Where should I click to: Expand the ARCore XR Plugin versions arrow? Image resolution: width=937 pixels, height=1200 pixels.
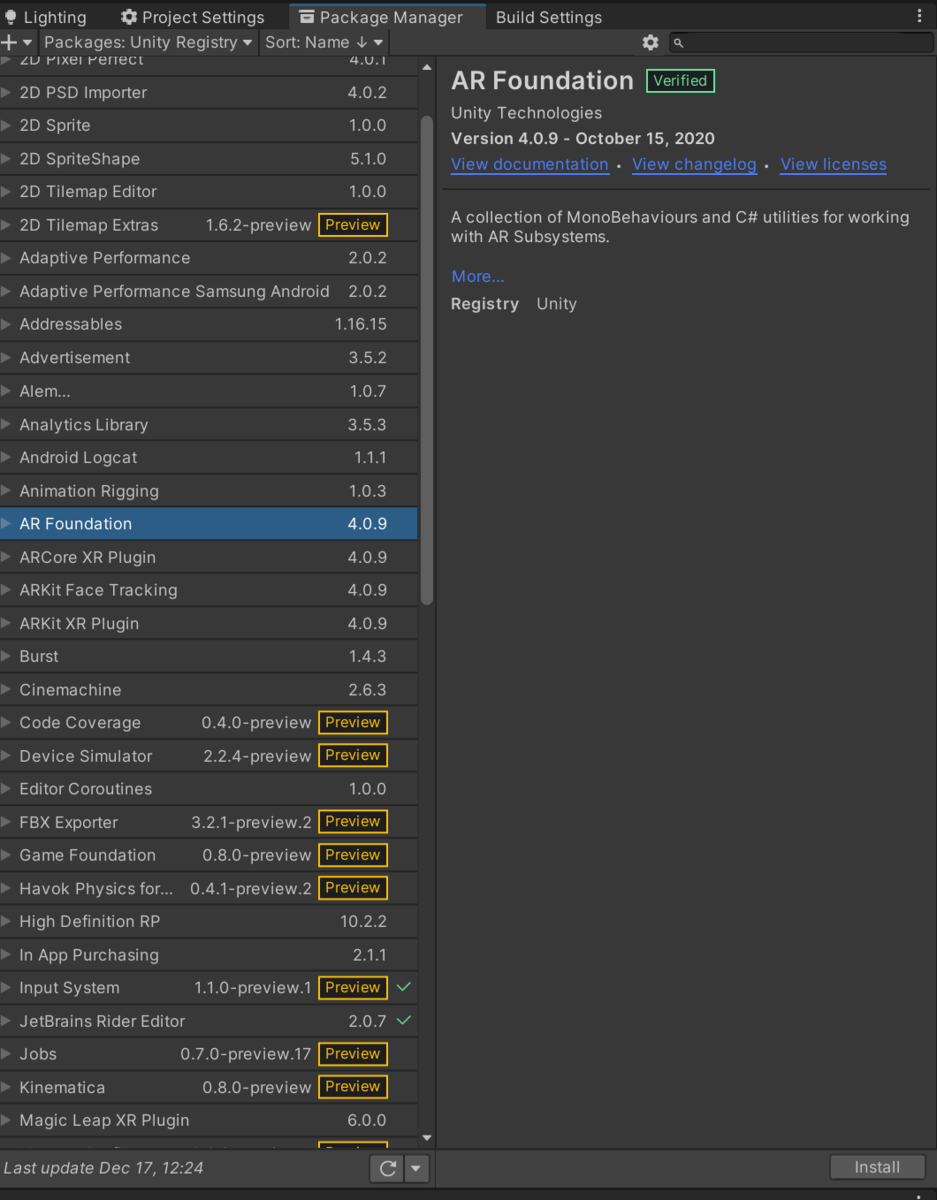tap(7, 557)
